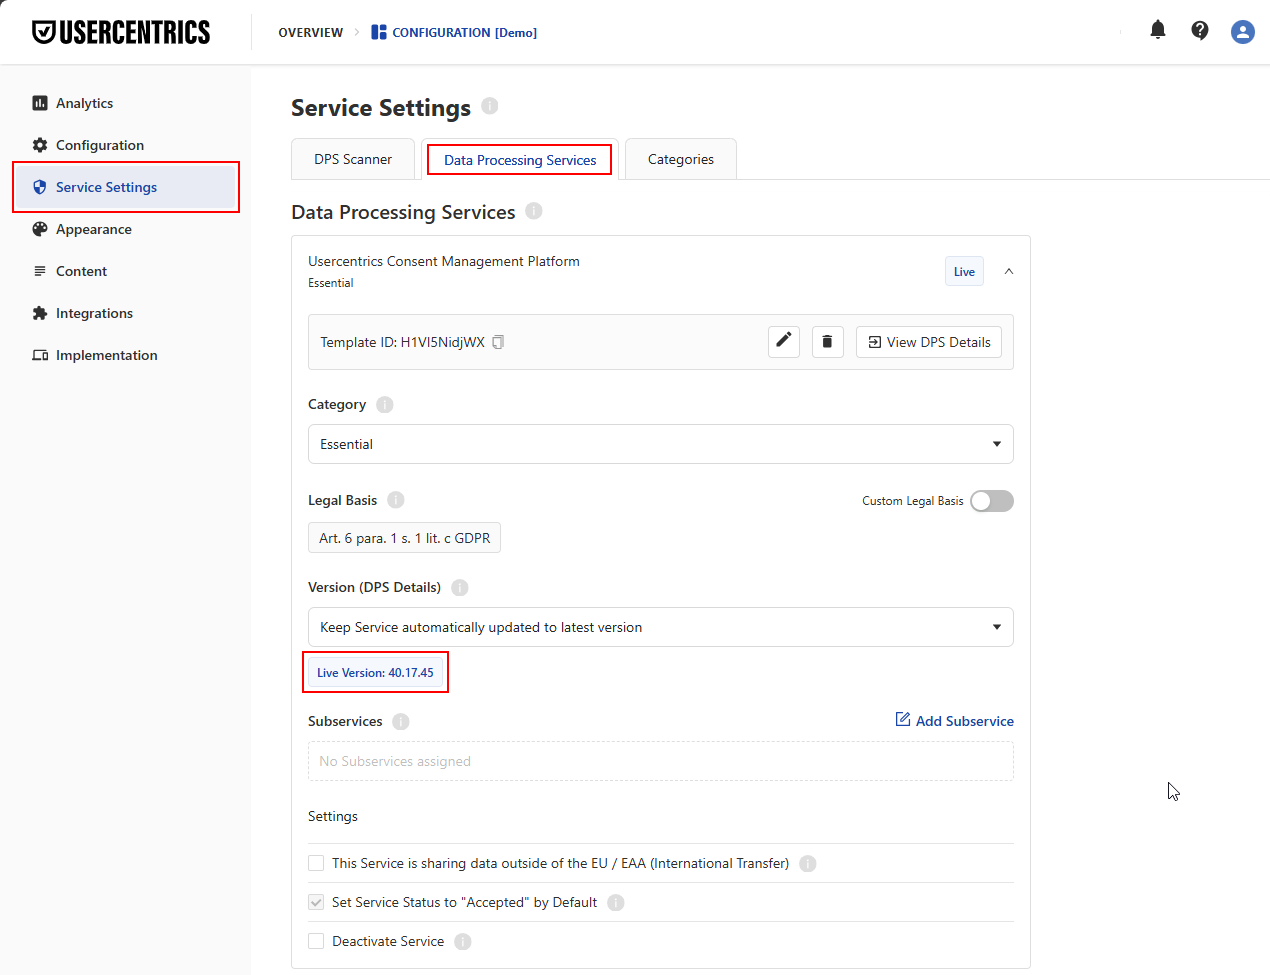
Task: Click the Live status badge
Action: pyautogui.click(x=964, y=272)
